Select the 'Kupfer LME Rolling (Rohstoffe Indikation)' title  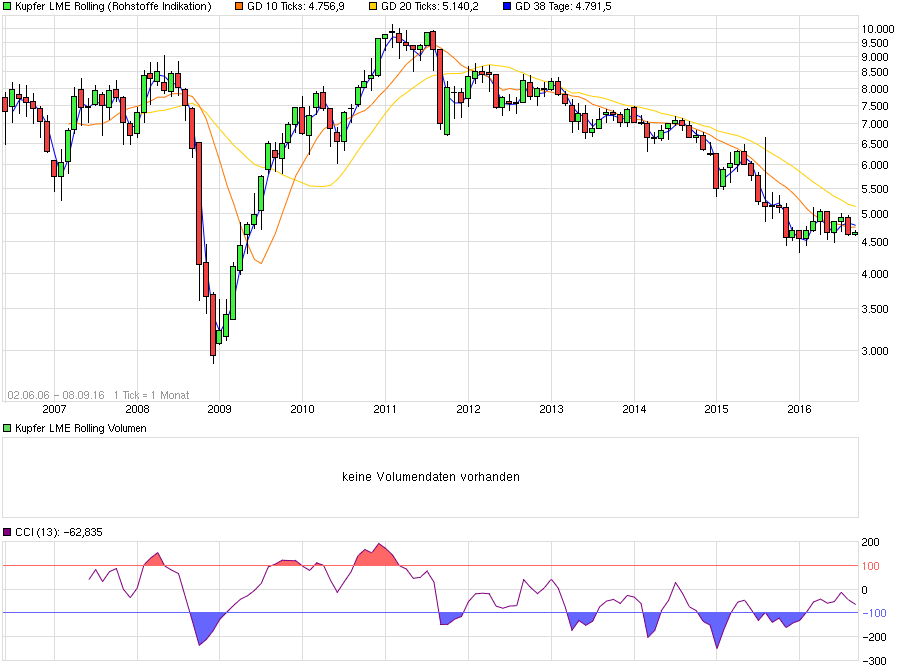click(x=113, y=7)
